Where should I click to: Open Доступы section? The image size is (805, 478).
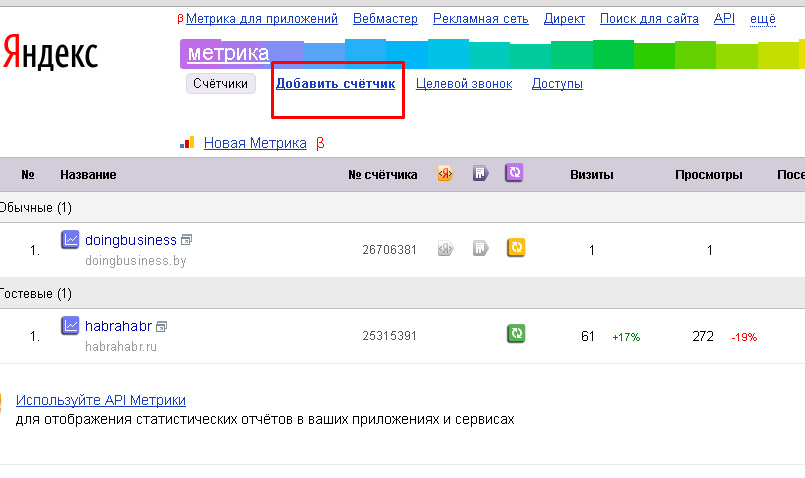(x=557, y=84)
